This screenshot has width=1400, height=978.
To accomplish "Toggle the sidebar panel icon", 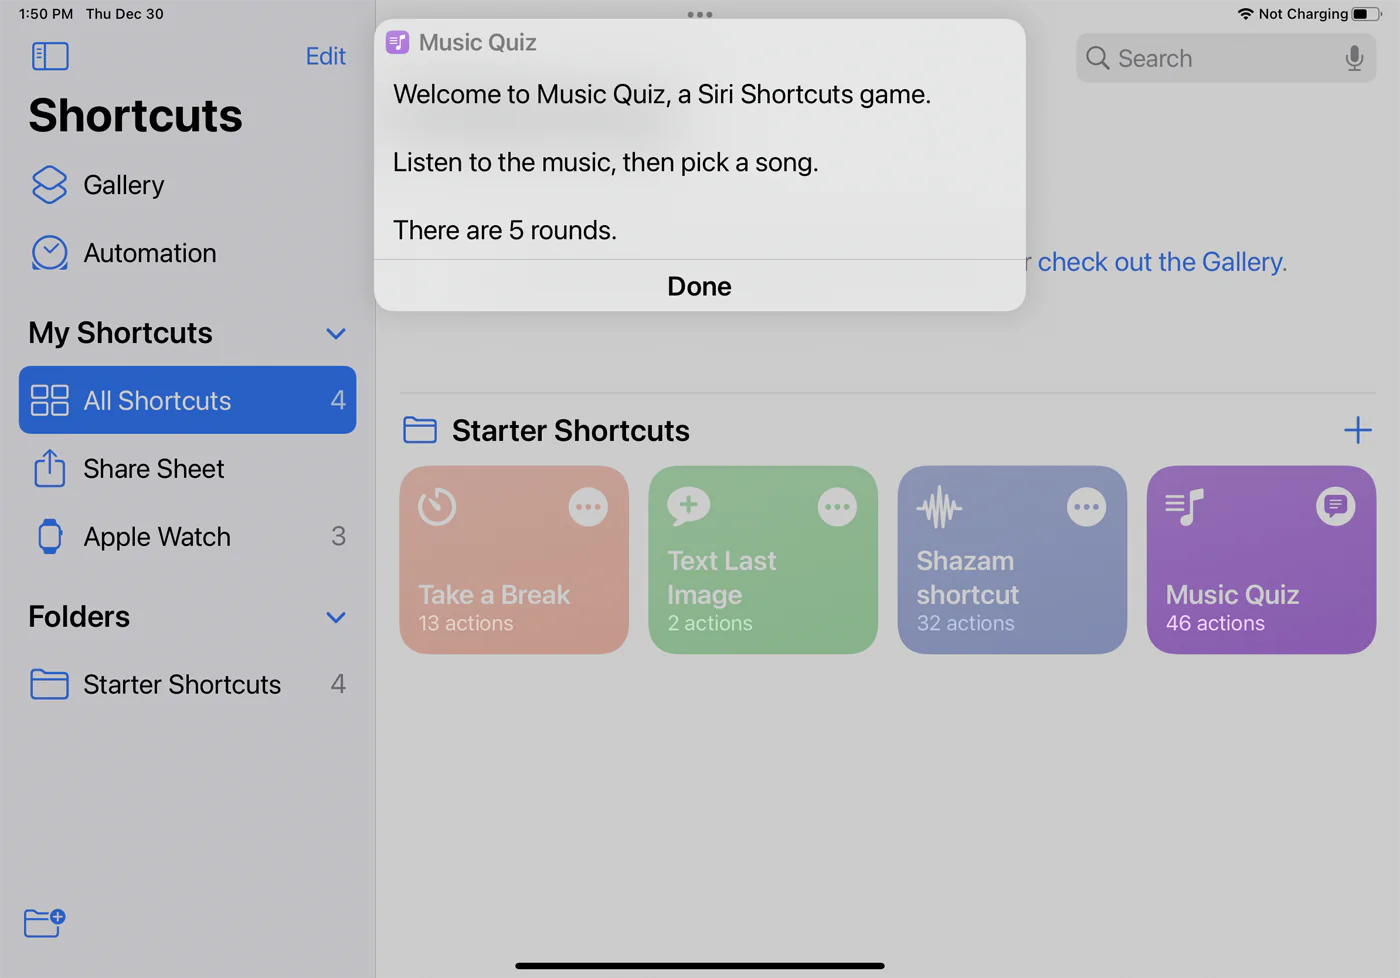I will [50, 56].
